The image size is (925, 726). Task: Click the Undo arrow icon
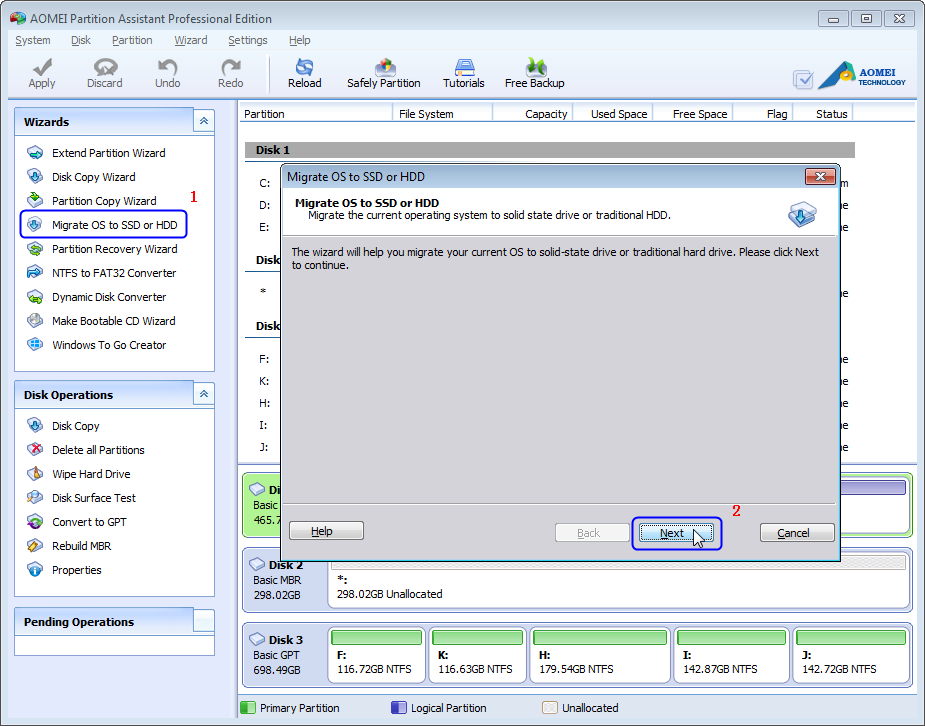[x=168, y=73]
